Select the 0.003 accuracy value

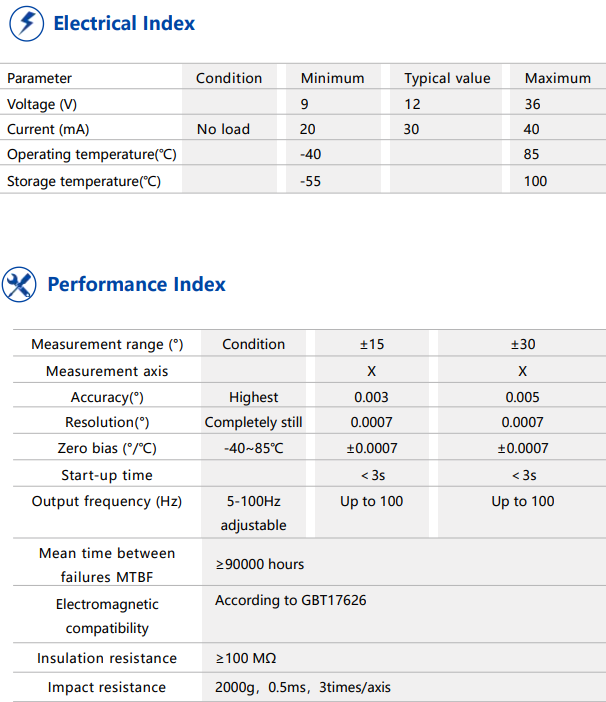tap(371, 397)
